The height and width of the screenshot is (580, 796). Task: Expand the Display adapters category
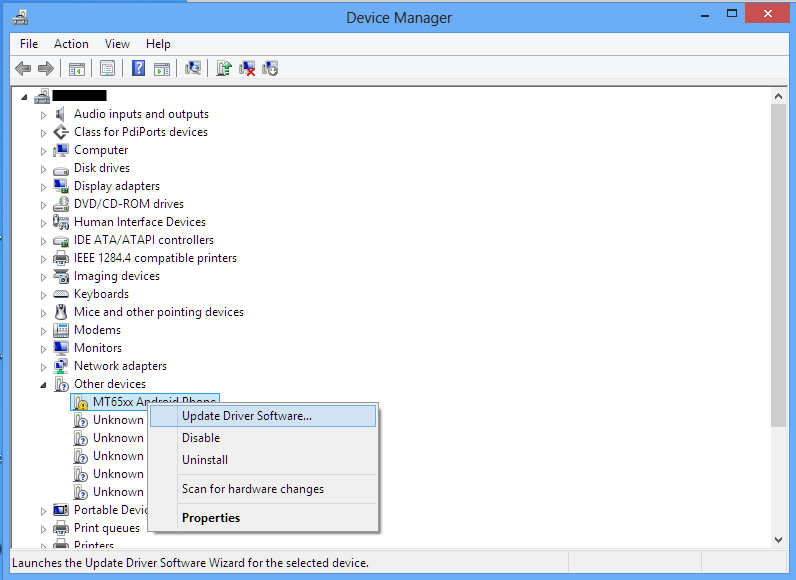coord(43,187)
